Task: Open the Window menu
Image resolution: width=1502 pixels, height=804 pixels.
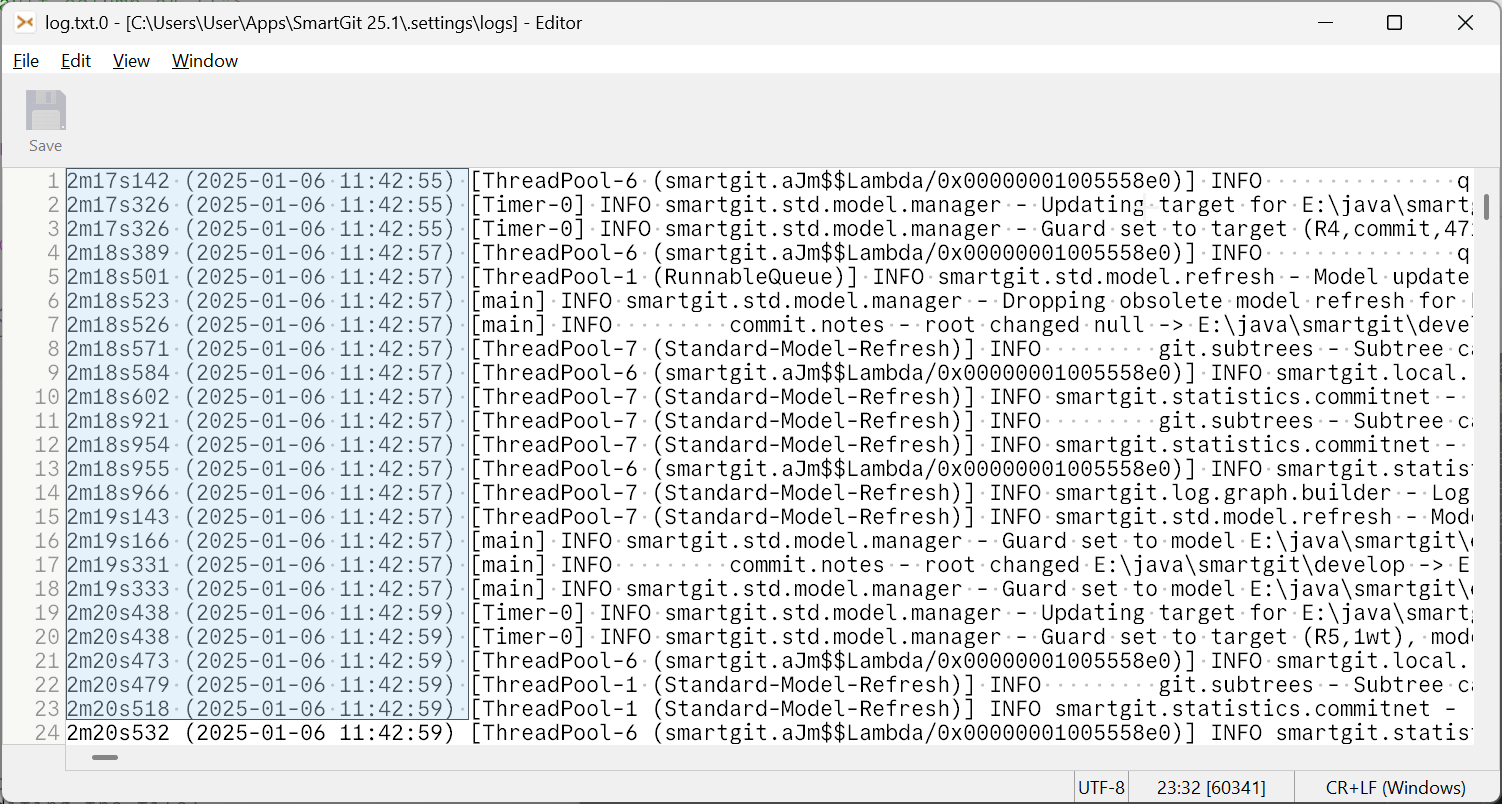Action: tap(204, 61)
